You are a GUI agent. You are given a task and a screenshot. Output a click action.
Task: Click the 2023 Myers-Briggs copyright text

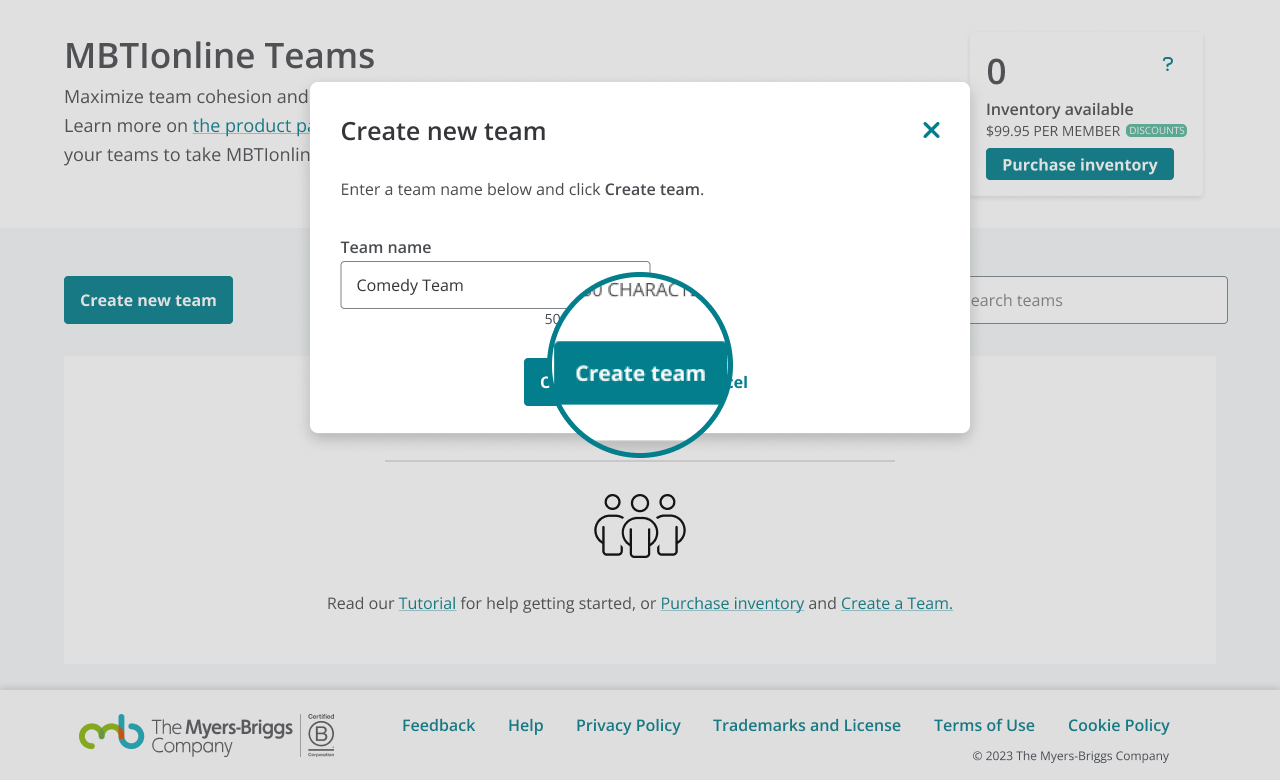[x=1071, y=756]
